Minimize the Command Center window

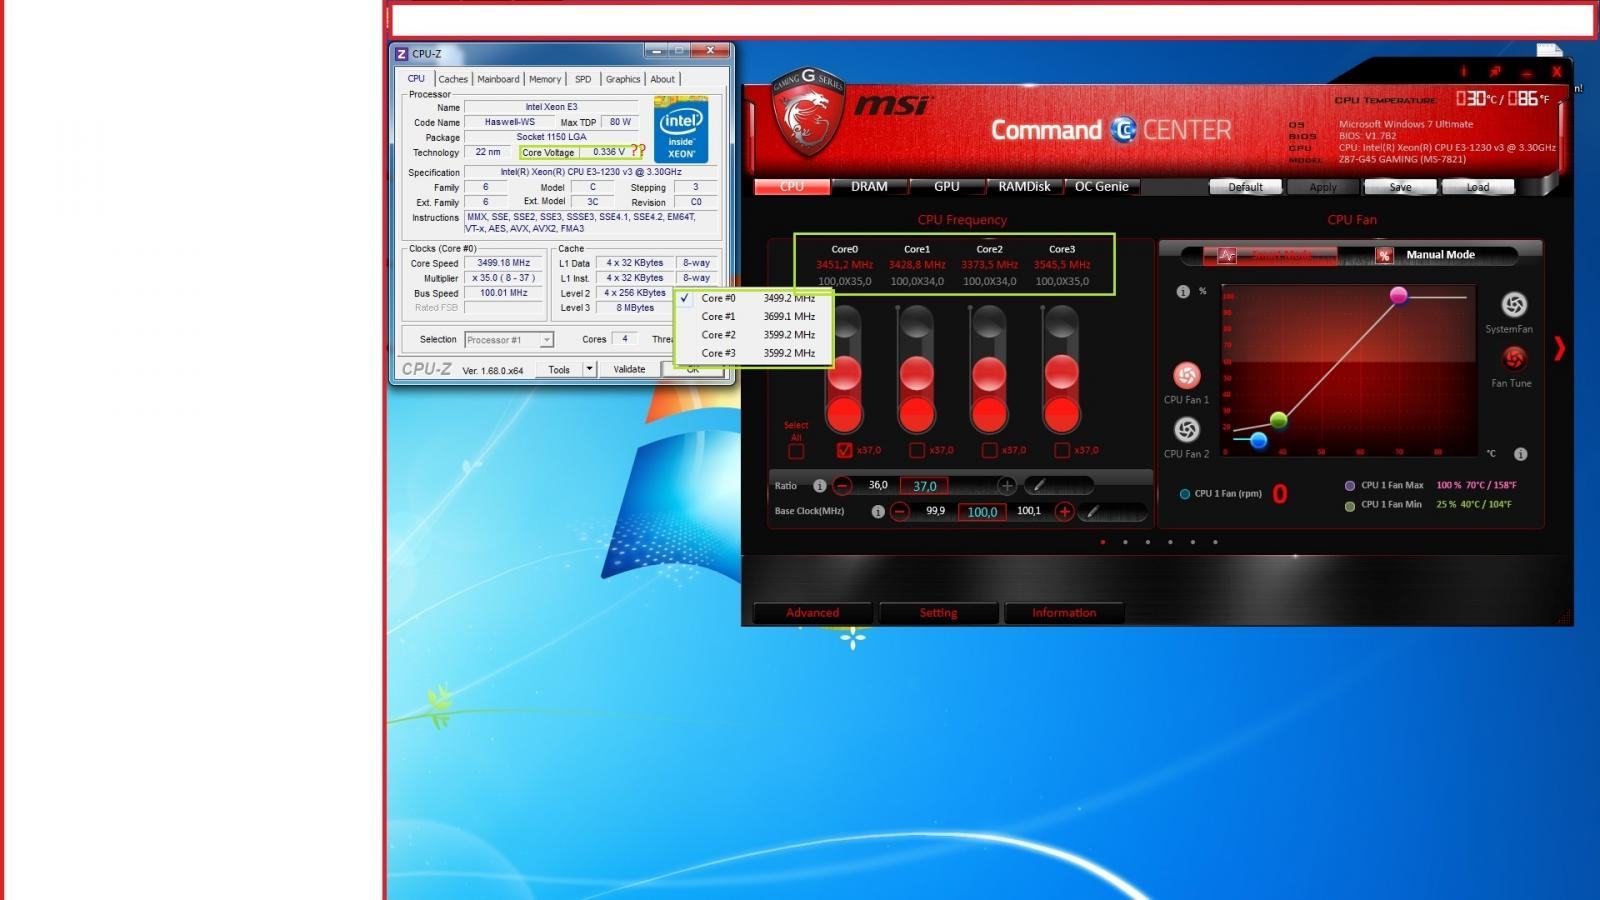coord(1526,72)
